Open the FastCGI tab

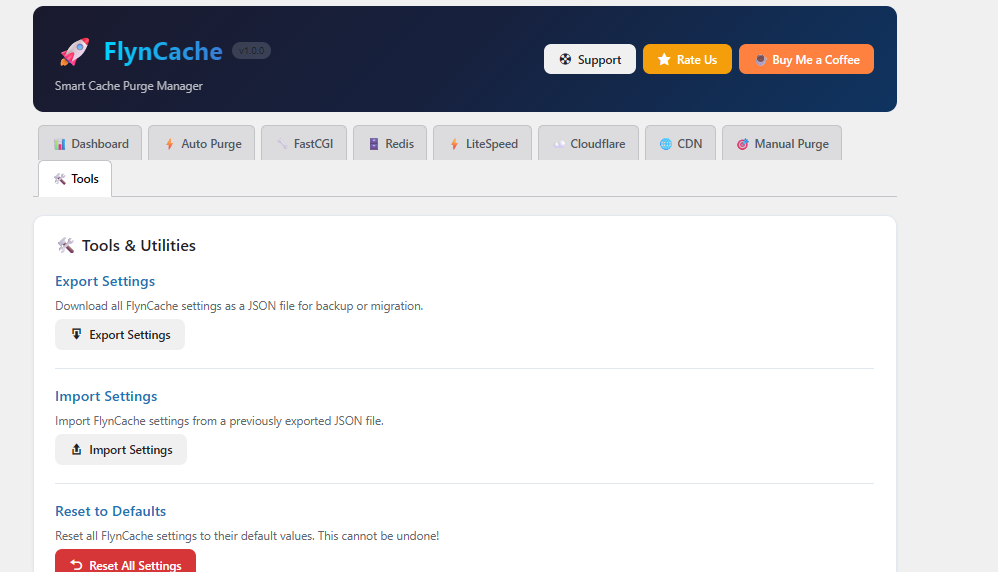[304, 143]
